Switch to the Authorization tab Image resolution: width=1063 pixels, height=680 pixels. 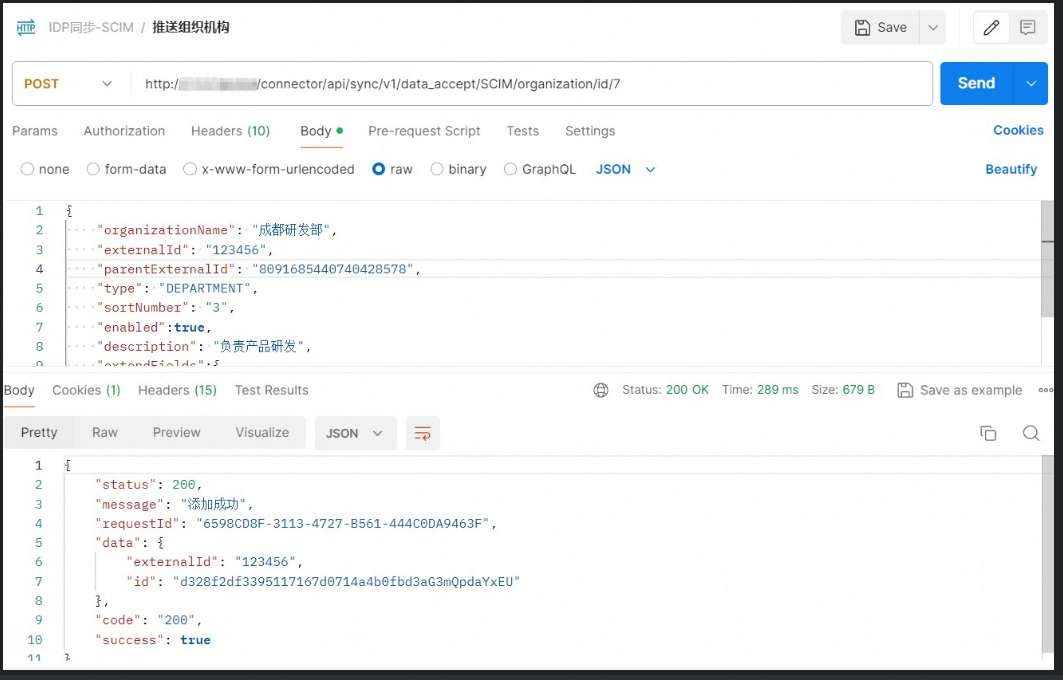click(x=124, y=131)
